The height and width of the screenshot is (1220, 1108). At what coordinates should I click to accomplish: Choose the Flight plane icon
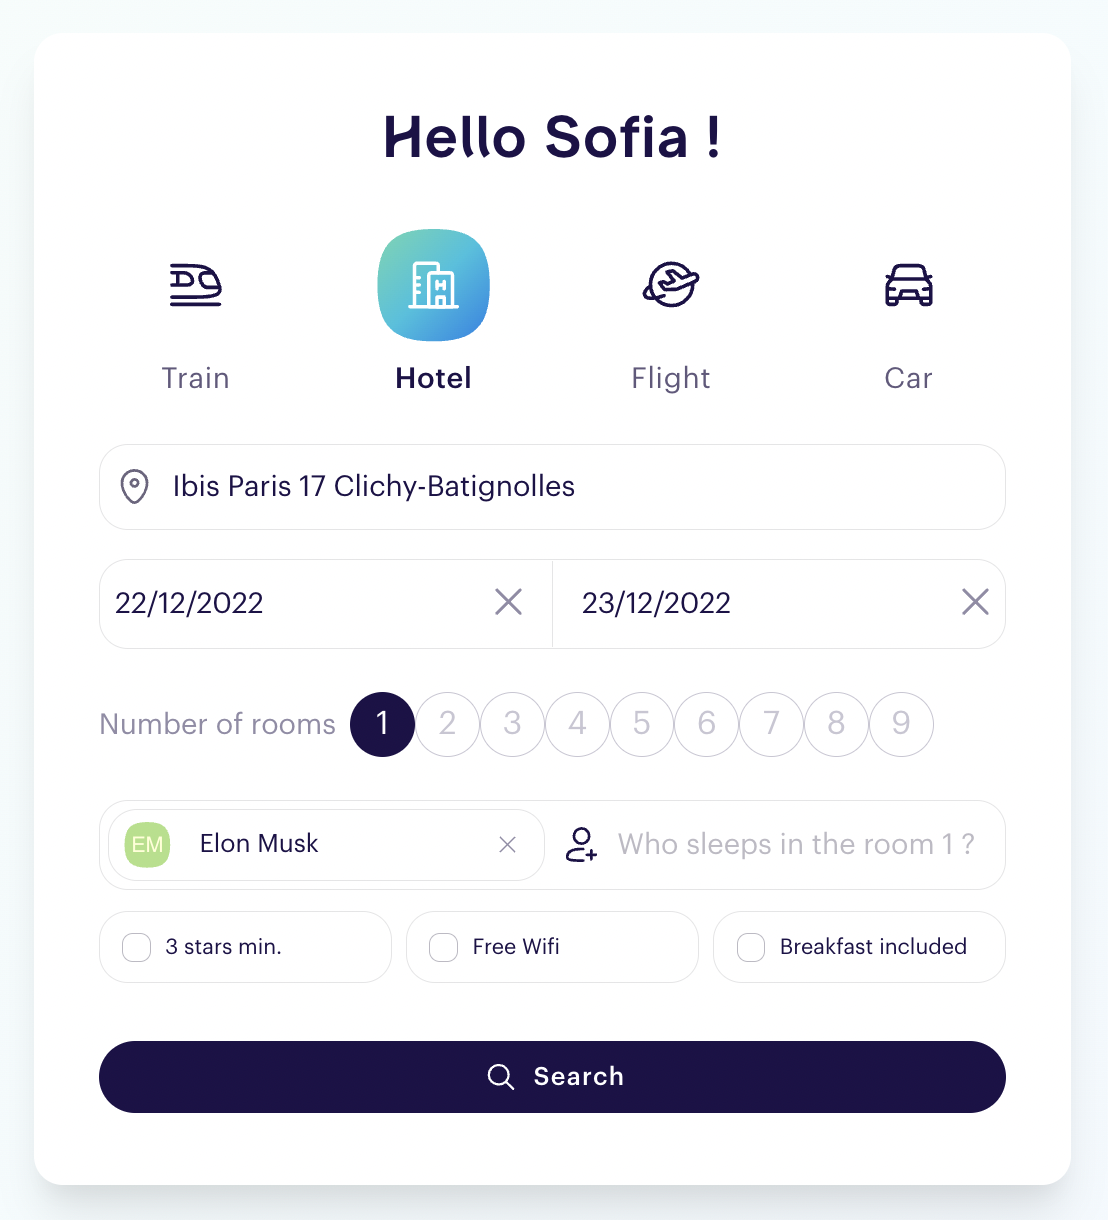(x=671, y=285)
